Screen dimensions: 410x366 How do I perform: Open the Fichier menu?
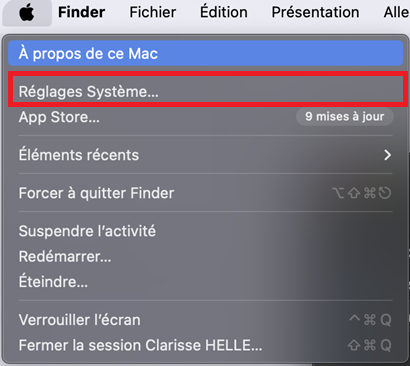point(153,12)
